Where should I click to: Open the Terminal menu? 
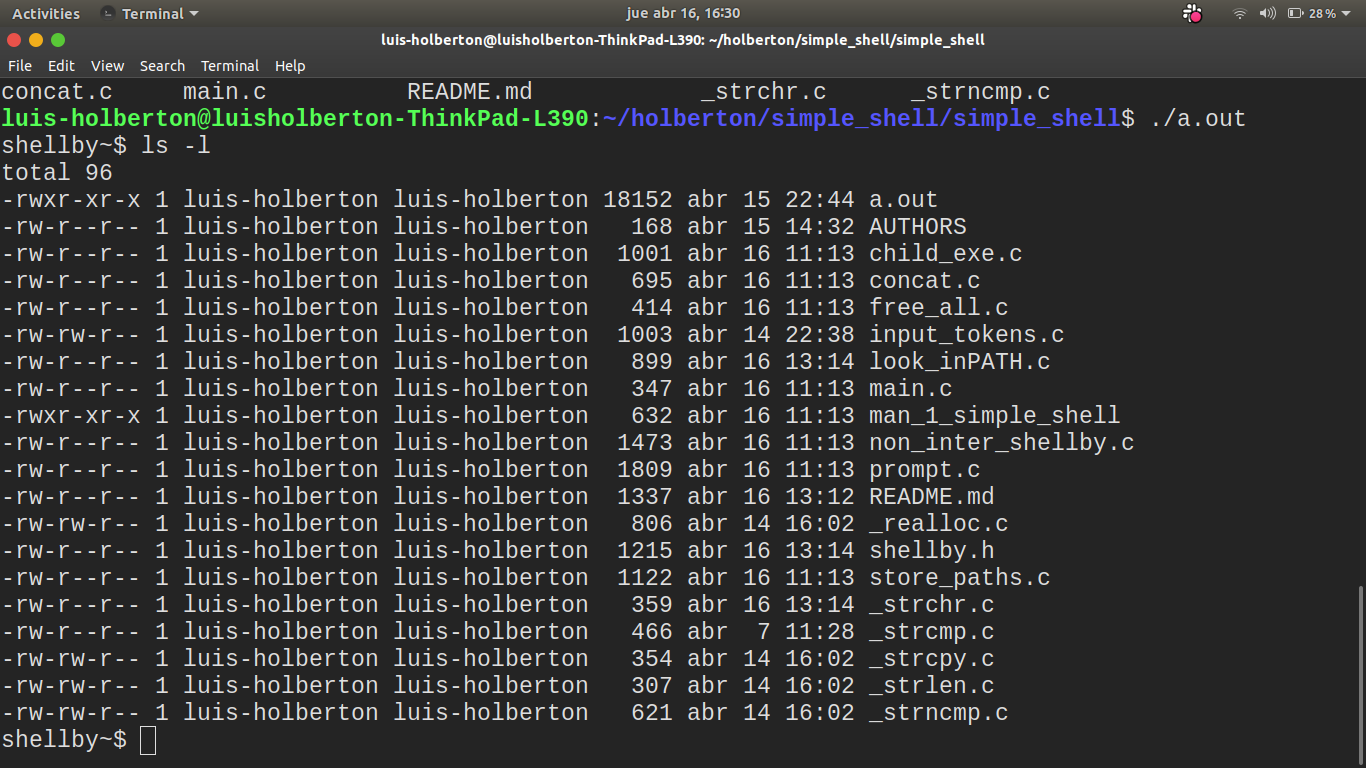pos(230,66)
